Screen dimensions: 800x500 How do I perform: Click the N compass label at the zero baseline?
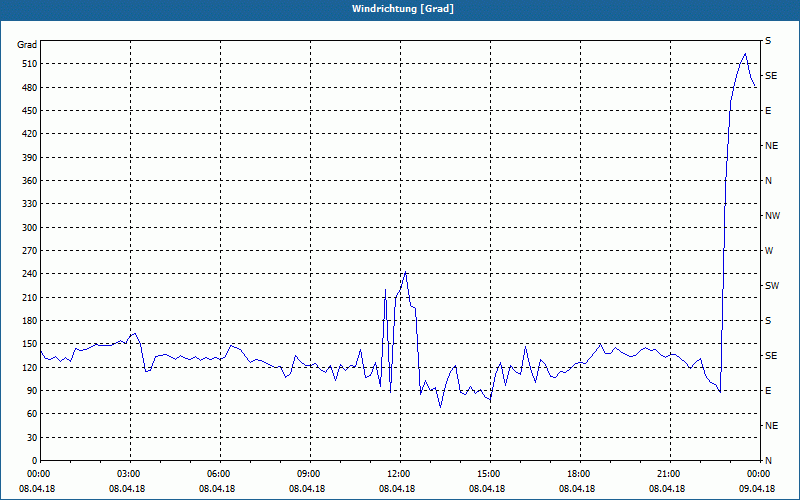pyautogui.click(x=768, y=461)
